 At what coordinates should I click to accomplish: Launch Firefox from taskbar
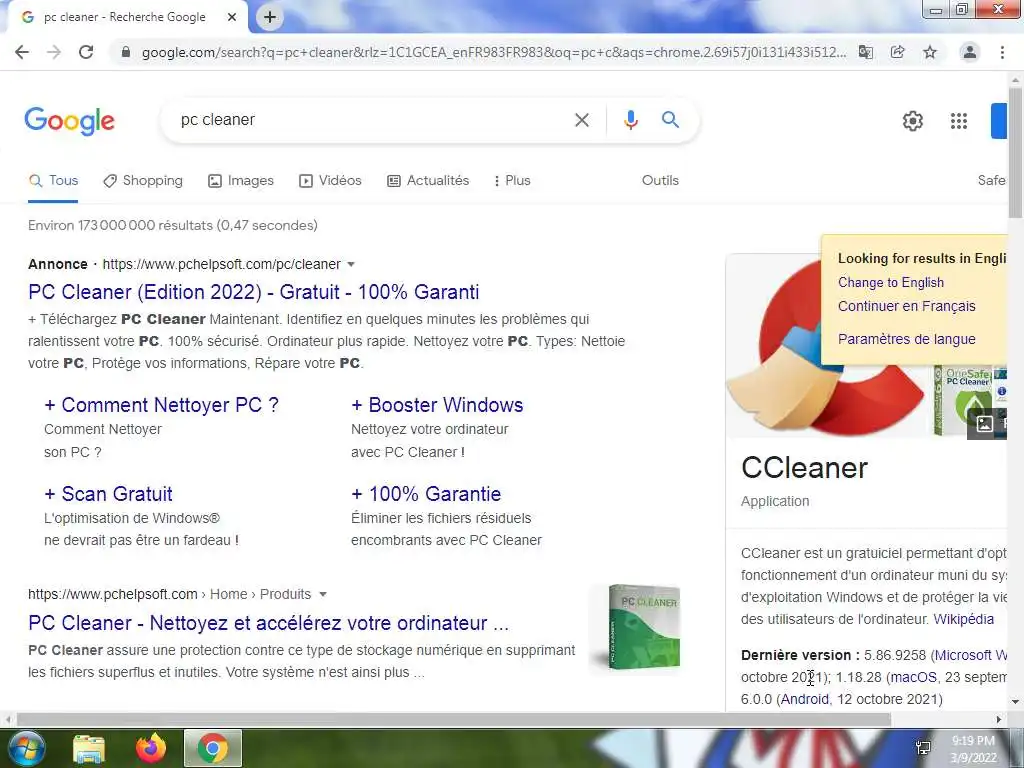point(151,749)
